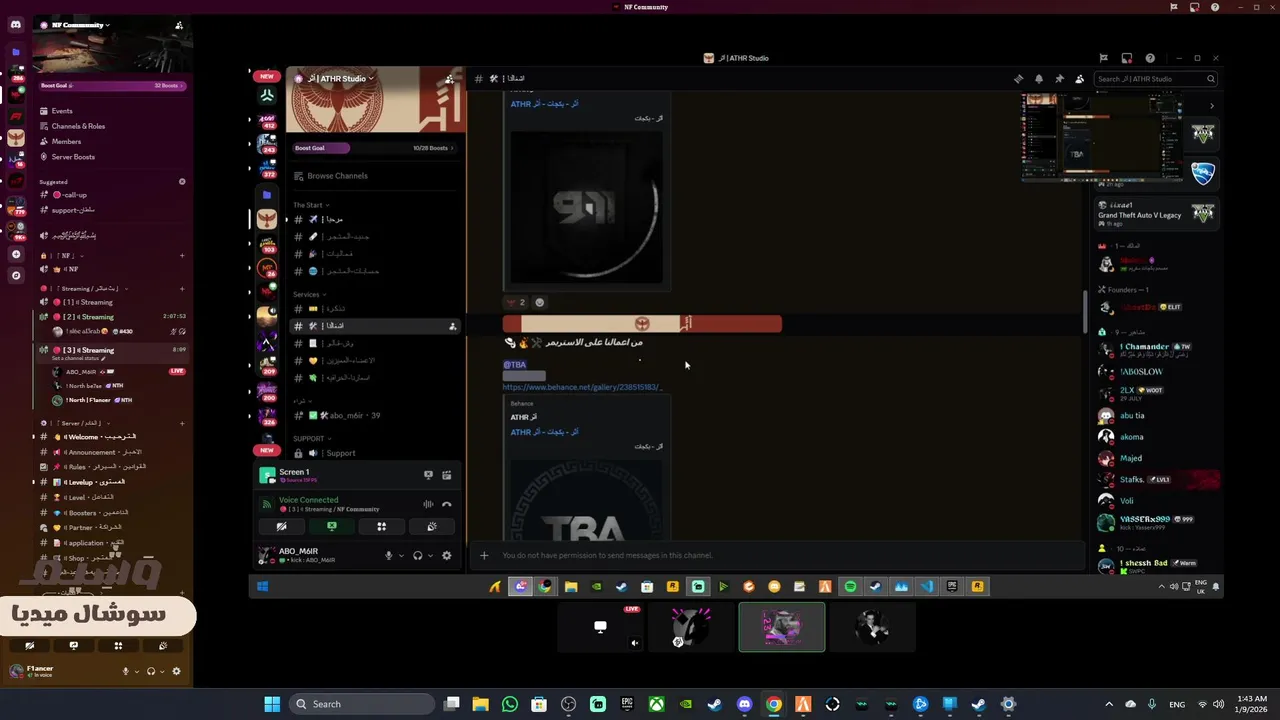Open Discord home direct messages icon
1280x720 pixels.
tap(16, 24)
